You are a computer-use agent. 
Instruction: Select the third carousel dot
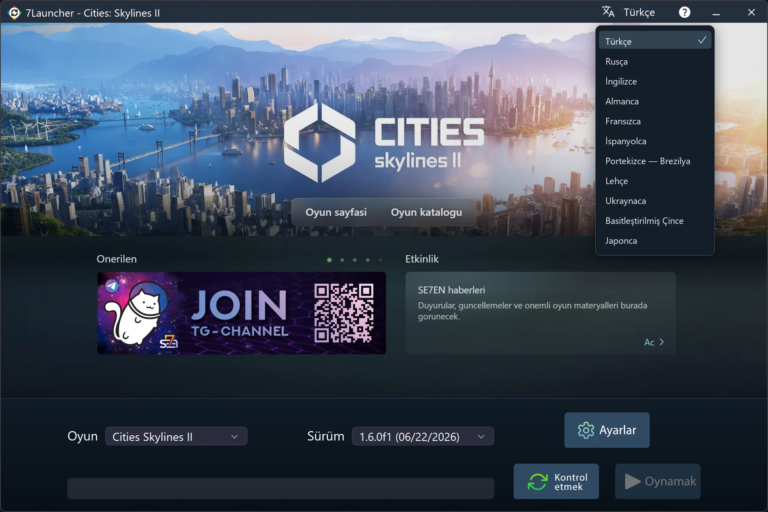click(x=355, y=260)
